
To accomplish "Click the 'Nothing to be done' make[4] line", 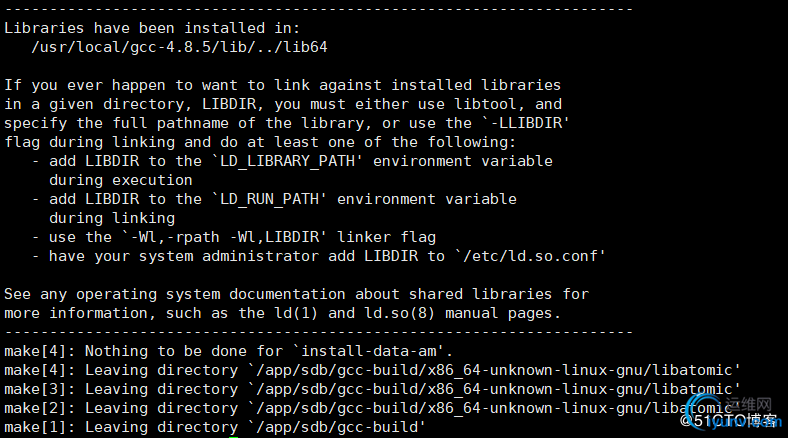I will 229,351.
